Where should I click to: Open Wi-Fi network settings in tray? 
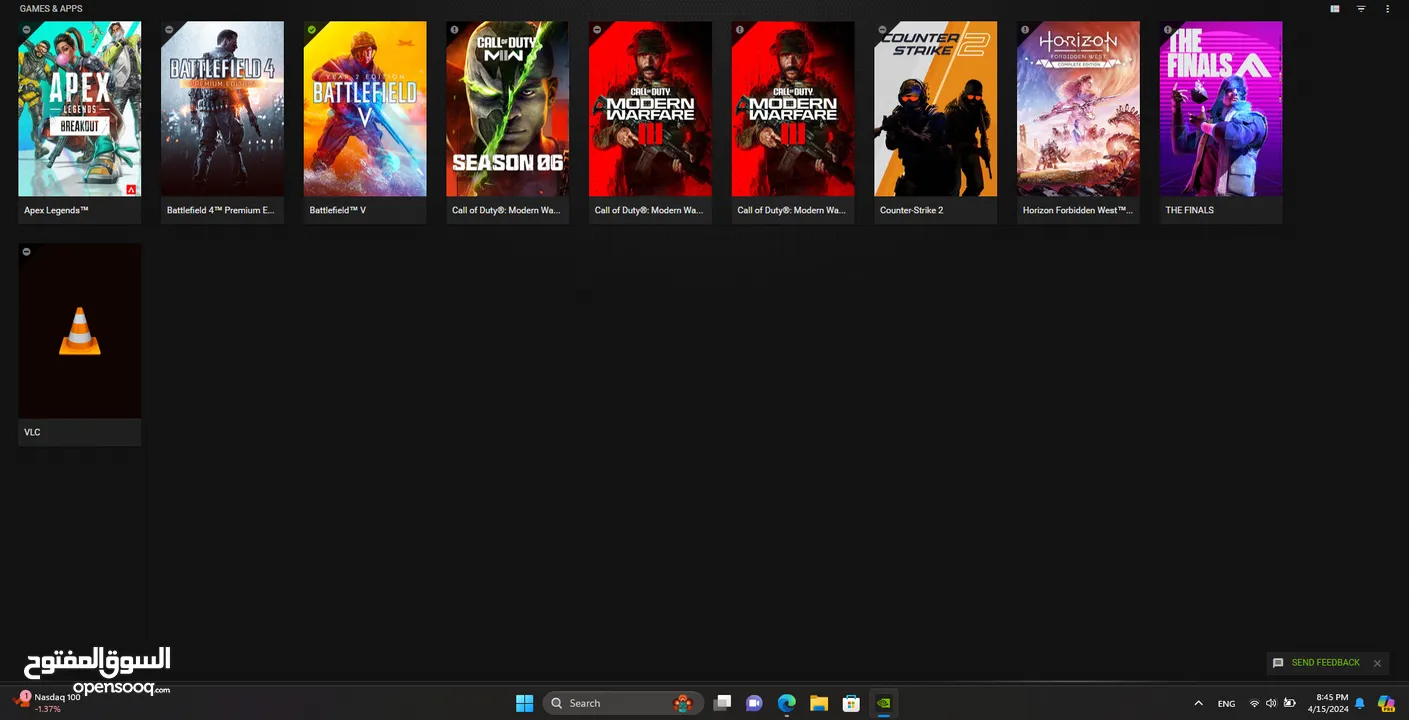(x=1254, y=704)
